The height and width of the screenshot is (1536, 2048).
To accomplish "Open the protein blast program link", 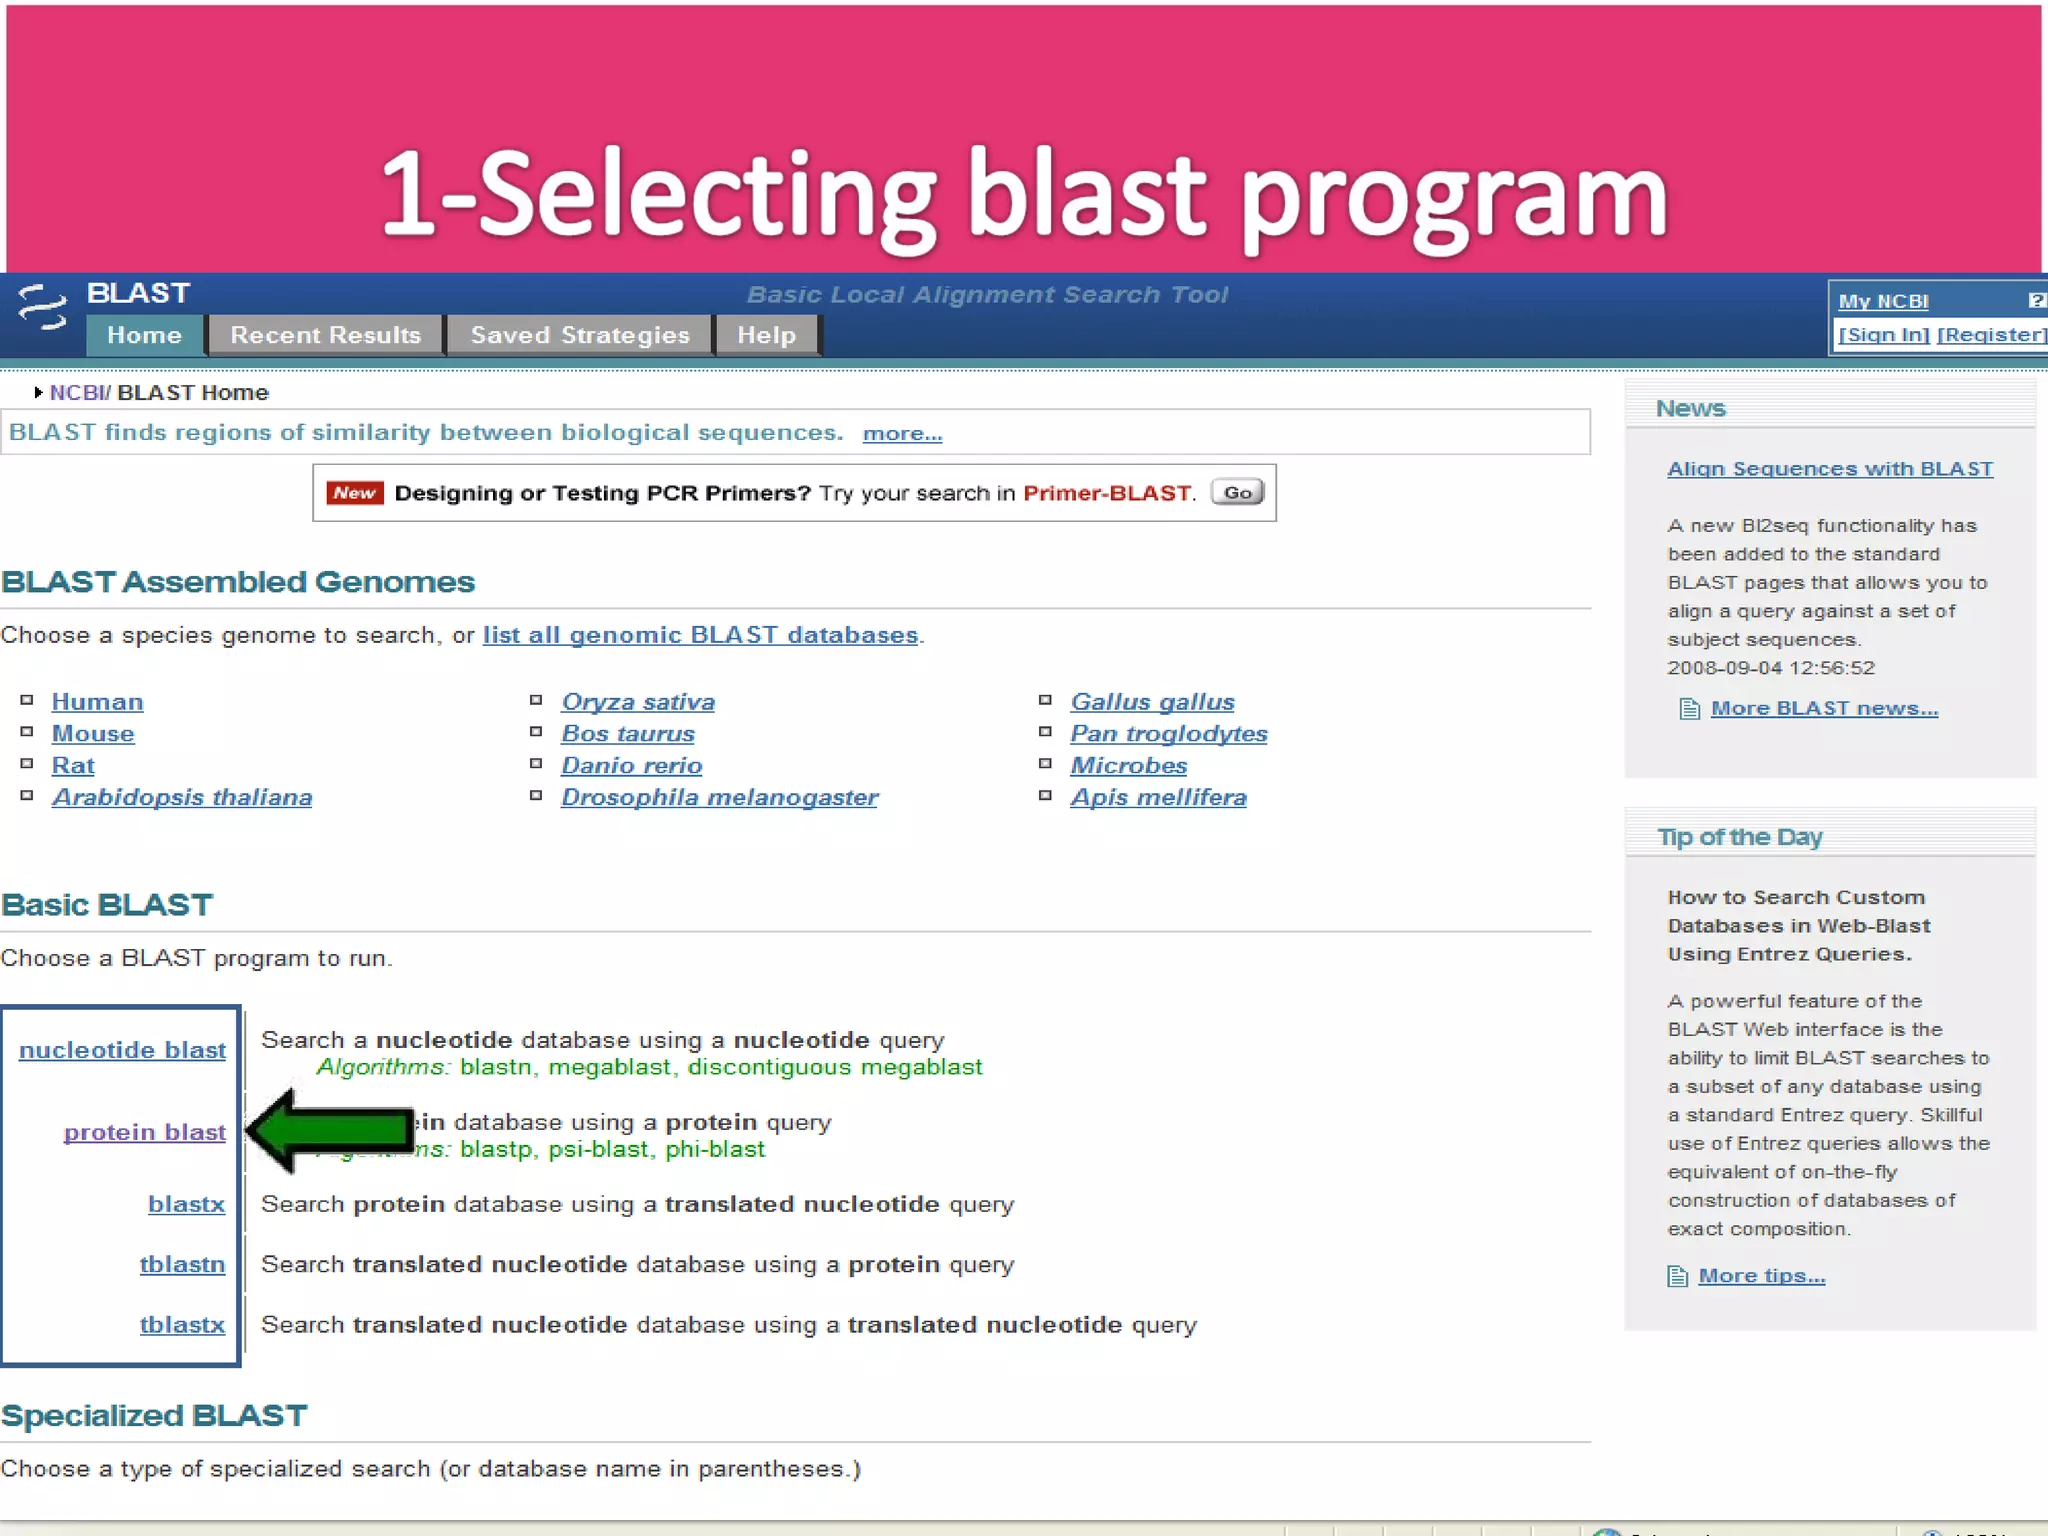I will point(145,1132).
